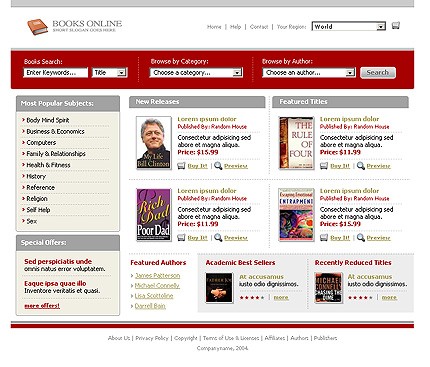Click the Search button
The image size is (430, 367).
click(378, 72)
